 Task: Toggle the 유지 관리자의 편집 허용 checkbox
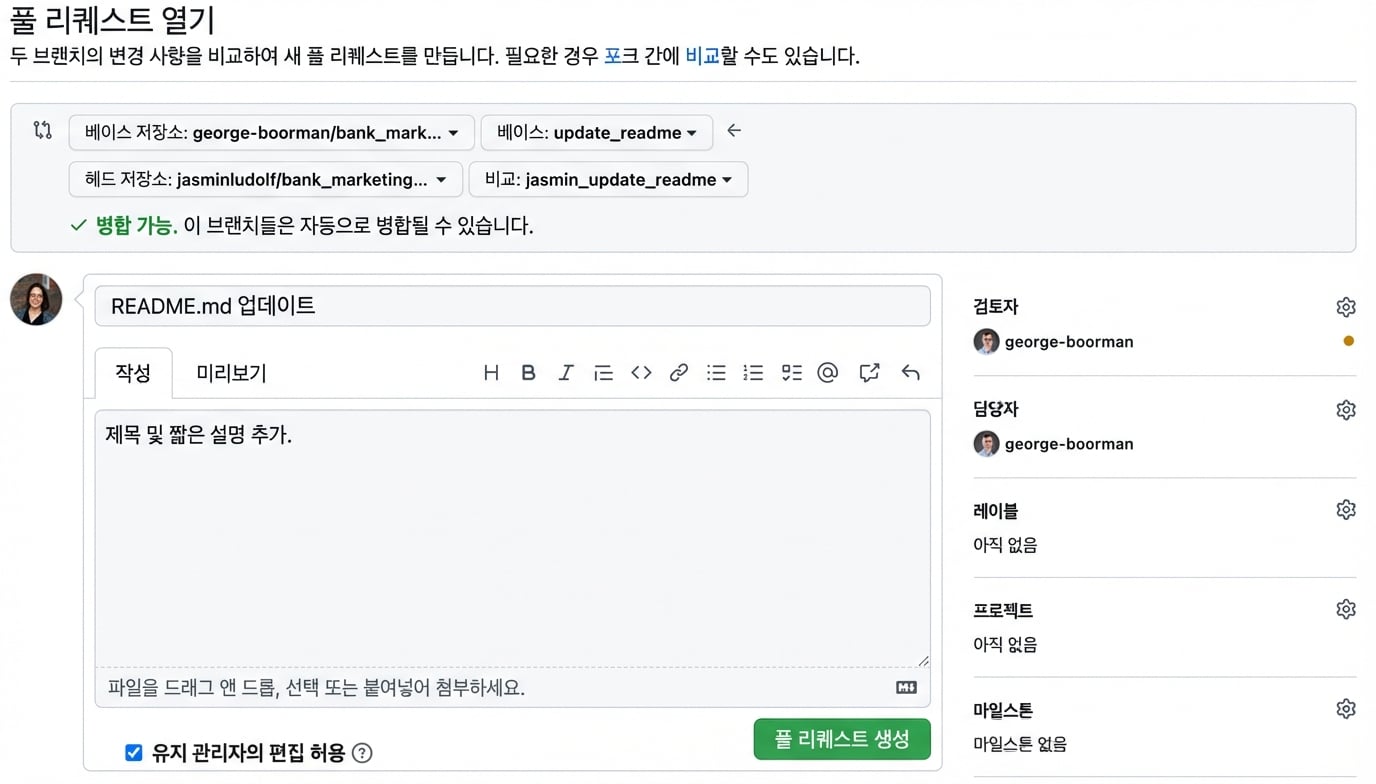133,753
